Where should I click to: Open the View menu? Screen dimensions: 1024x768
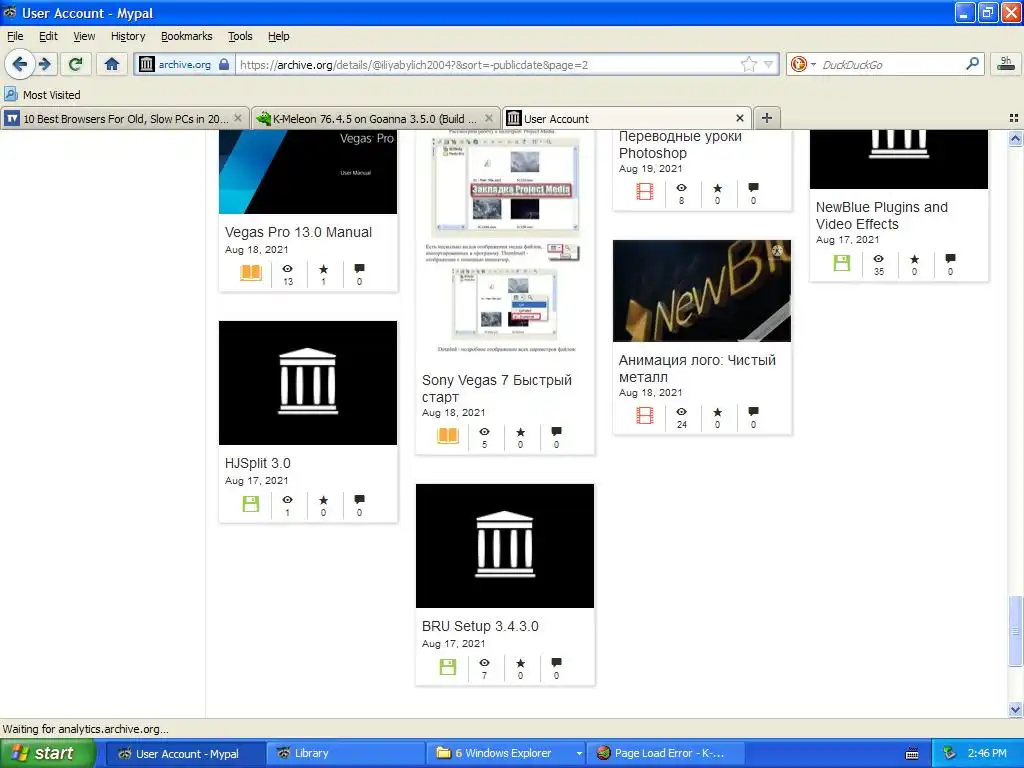coord(84,36)
